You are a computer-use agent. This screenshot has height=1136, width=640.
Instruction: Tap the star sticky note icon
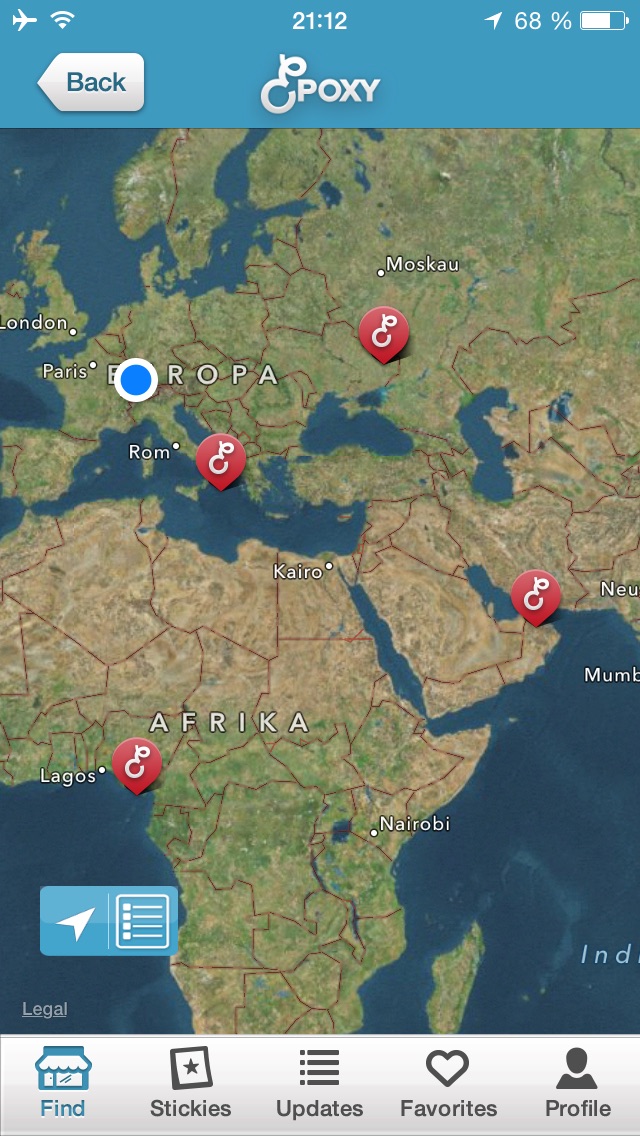click(191, 1068)
